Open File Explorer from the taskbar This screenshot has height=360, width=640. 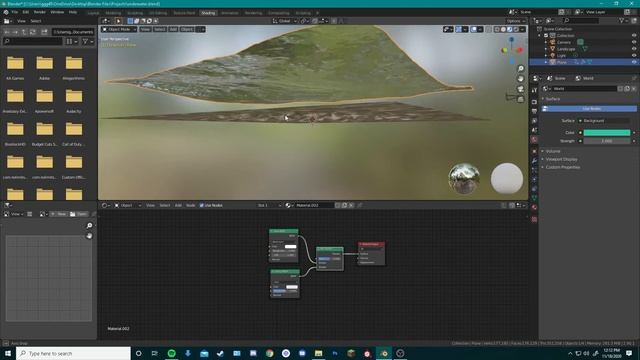[318, 353]
